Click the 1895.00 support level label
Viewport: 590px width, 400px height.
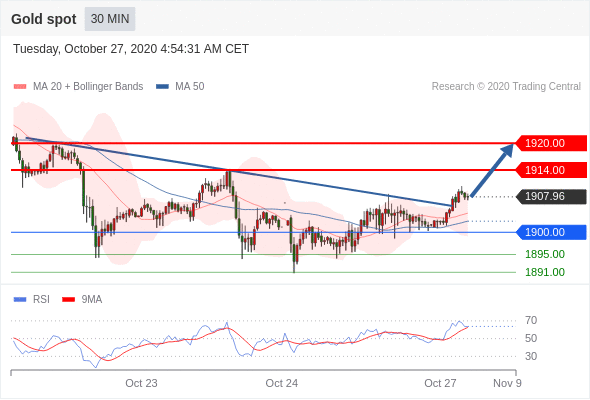pyautogui.click(x=545, y=254)
